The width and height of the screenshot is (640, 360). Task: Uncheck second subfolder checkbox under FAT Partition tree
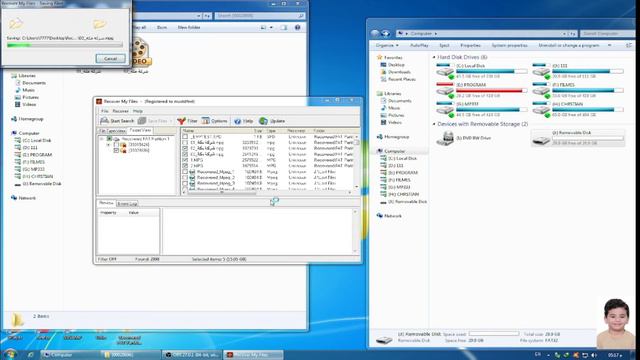click(x=116, y=150)
